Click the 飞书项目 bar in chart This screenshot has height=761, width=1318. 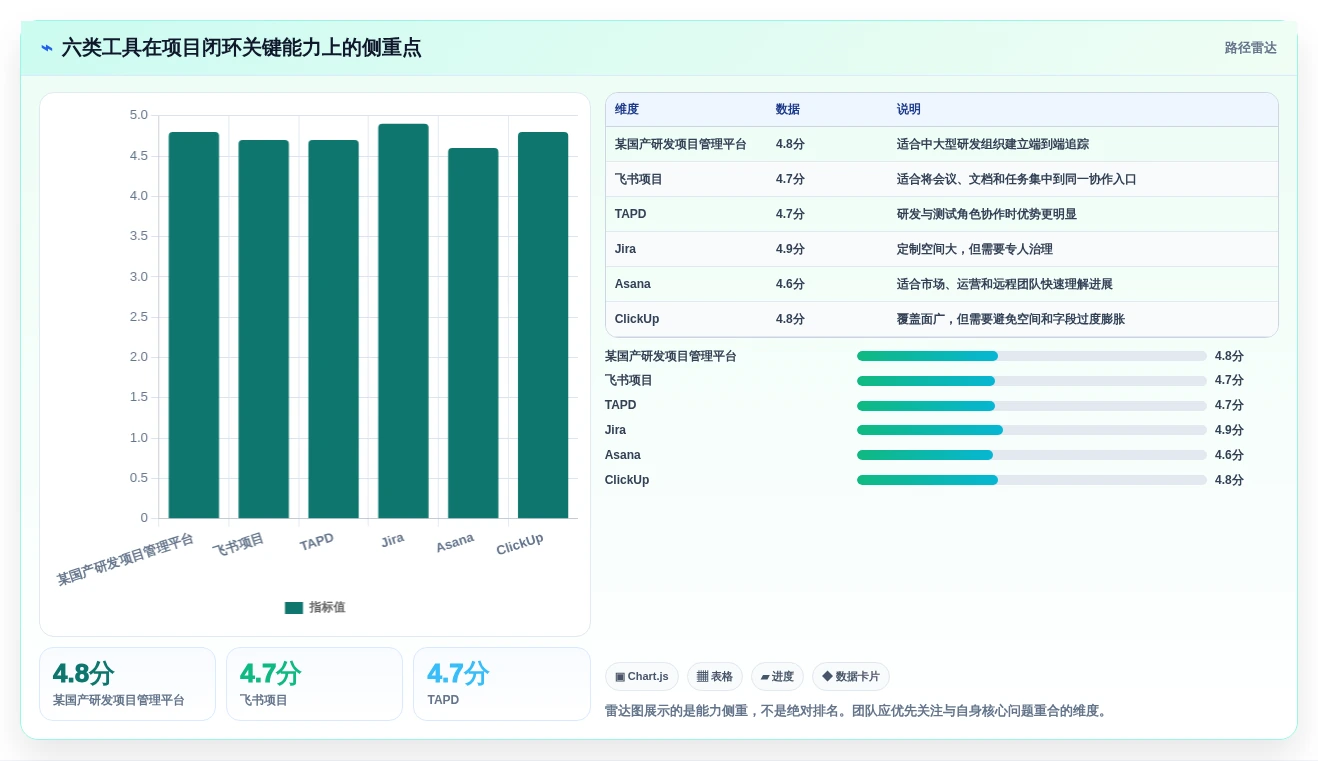264,329
